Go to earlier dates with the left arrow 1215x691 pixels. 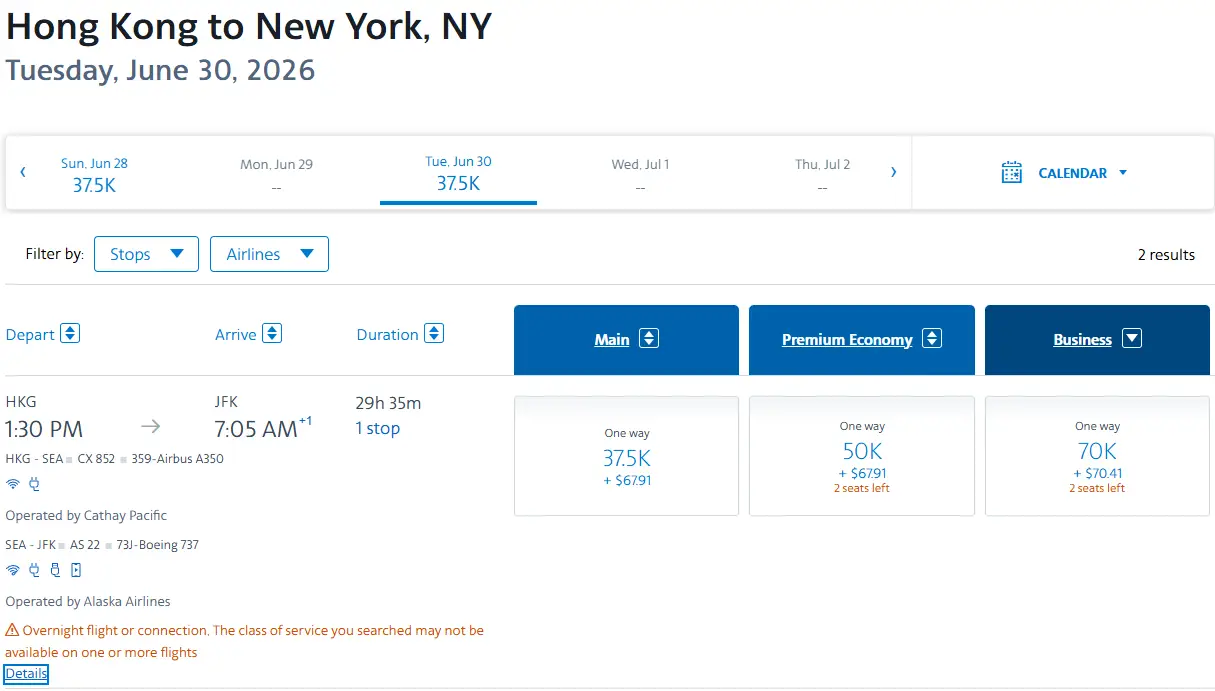click(23, 172)
